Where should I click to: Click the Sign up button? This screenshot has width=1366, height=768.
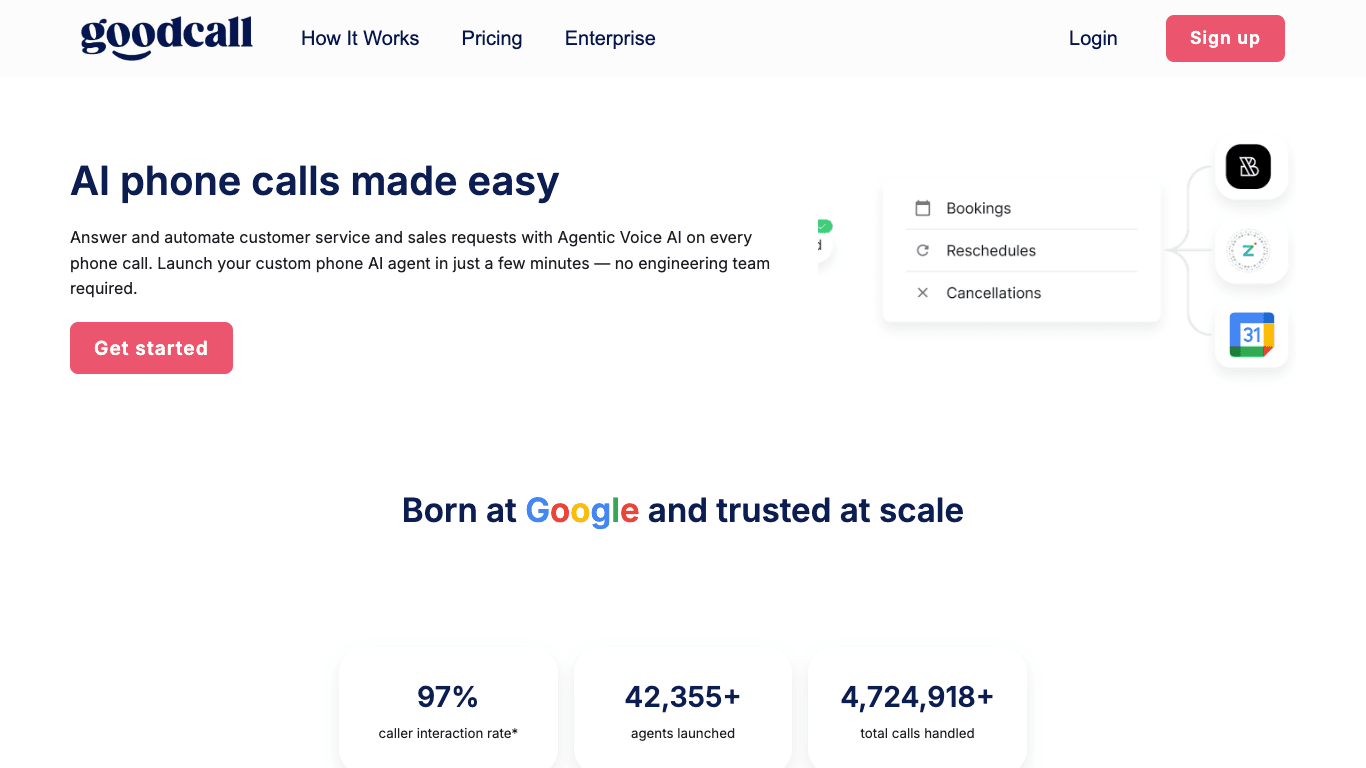(1225, 38)
